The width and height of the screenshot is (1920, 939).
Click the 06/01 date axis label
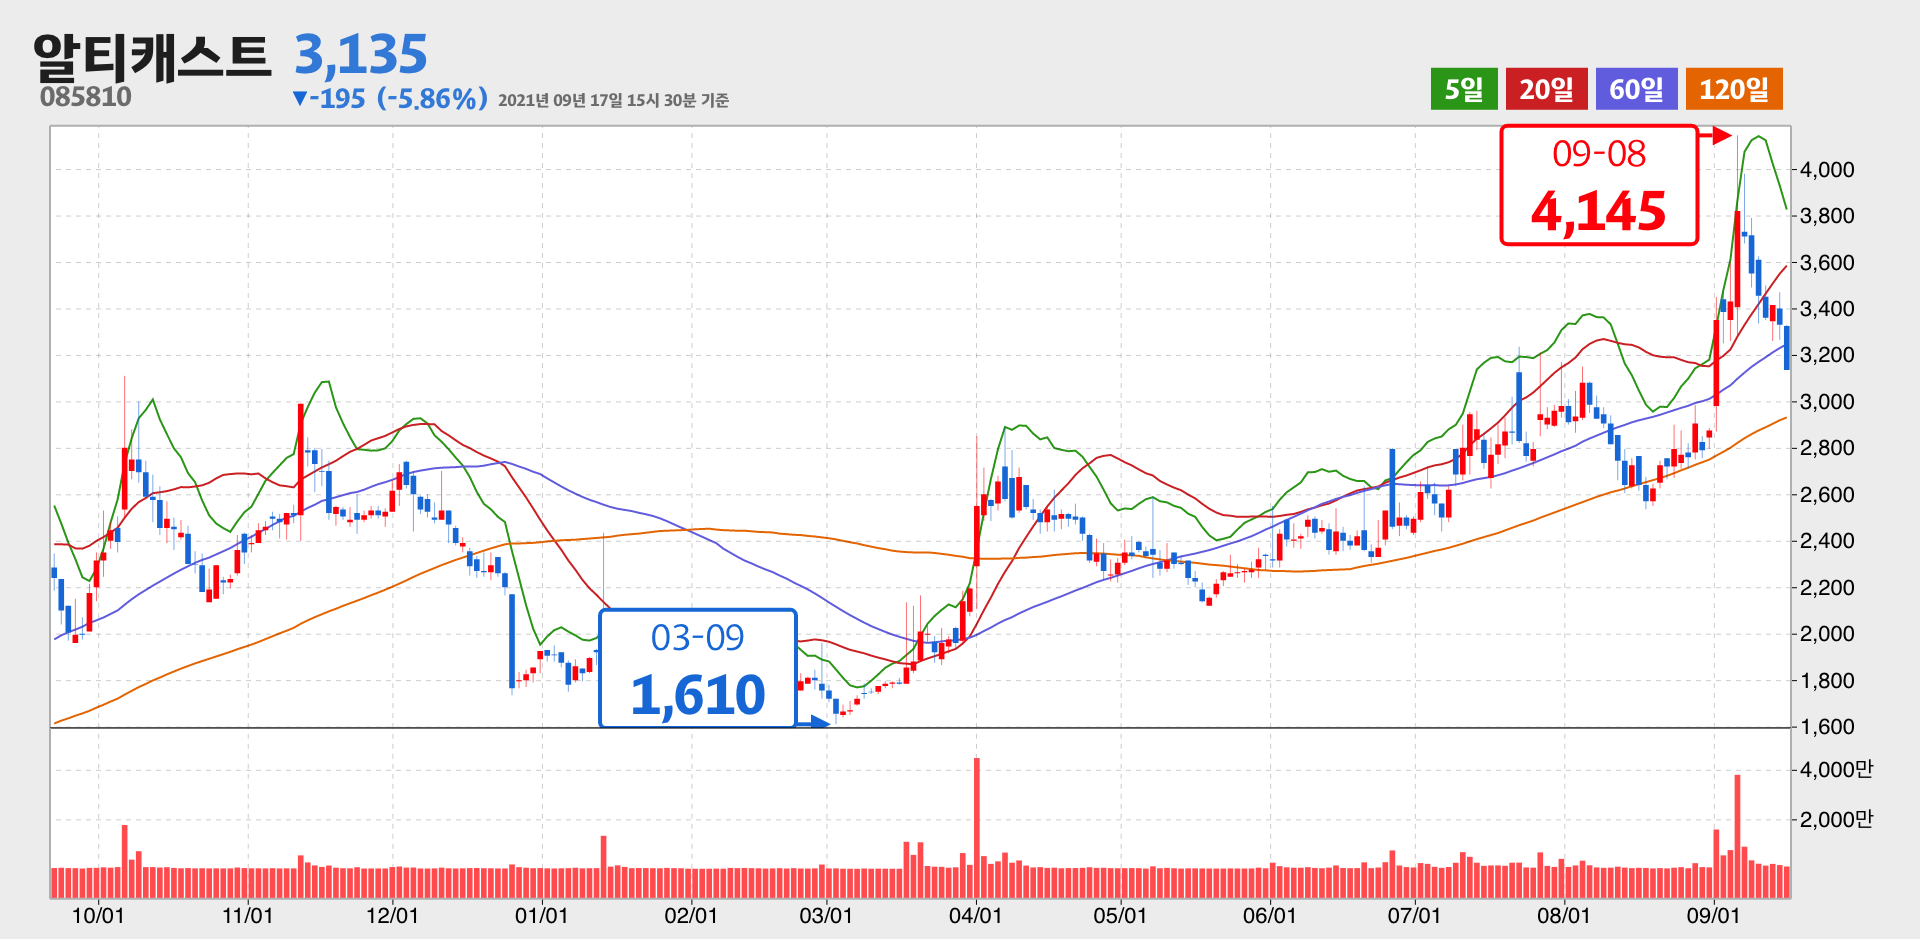tap(1270, 915)
